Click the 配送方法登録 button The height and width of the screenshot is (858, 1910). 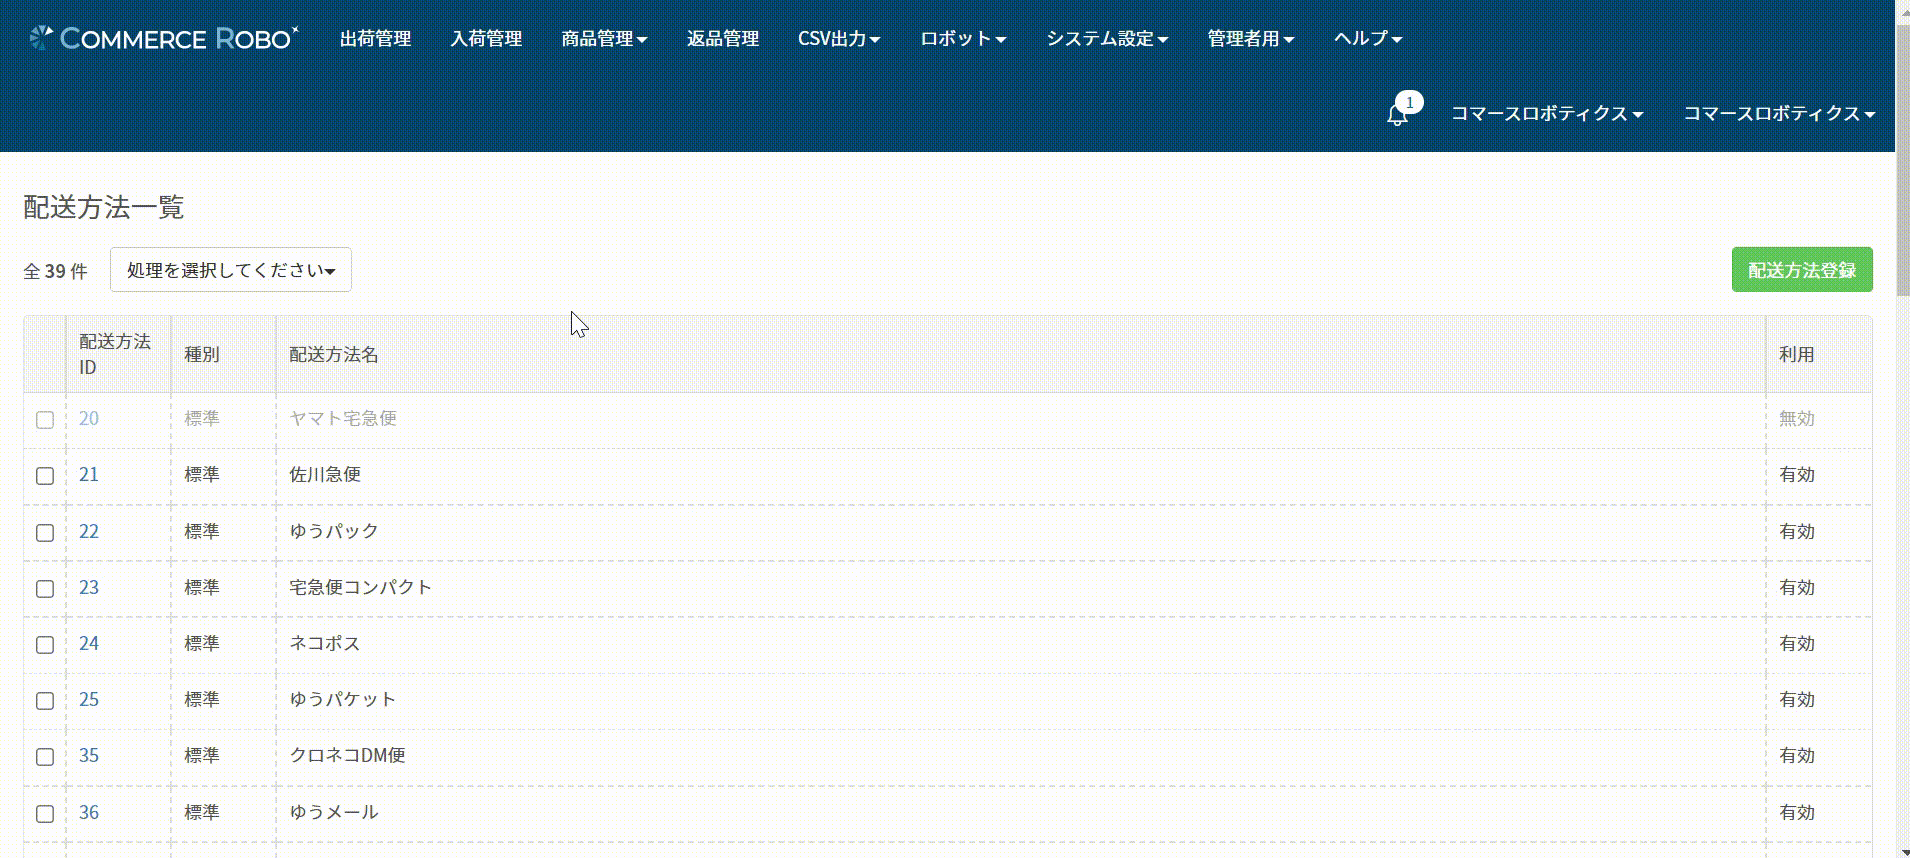(x=1802, y=270)
